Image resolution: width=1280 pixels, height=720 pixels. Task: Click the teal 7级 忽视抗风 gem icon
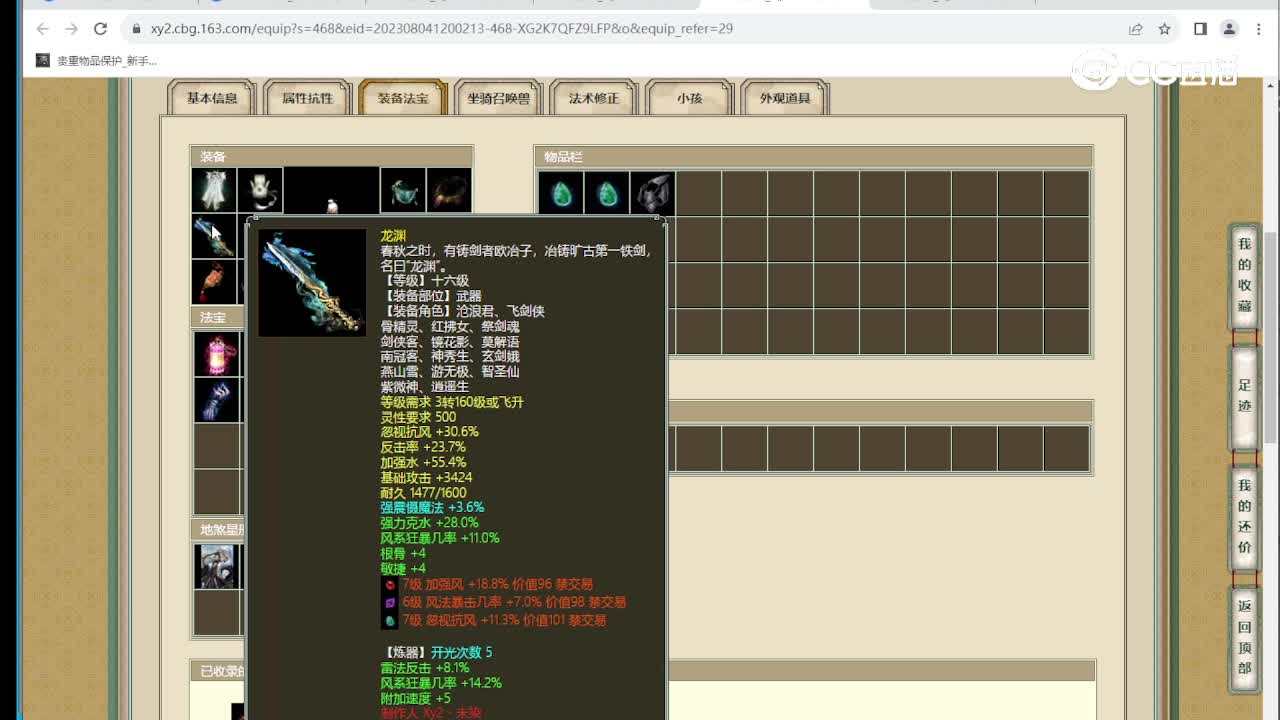click(390, 620)
